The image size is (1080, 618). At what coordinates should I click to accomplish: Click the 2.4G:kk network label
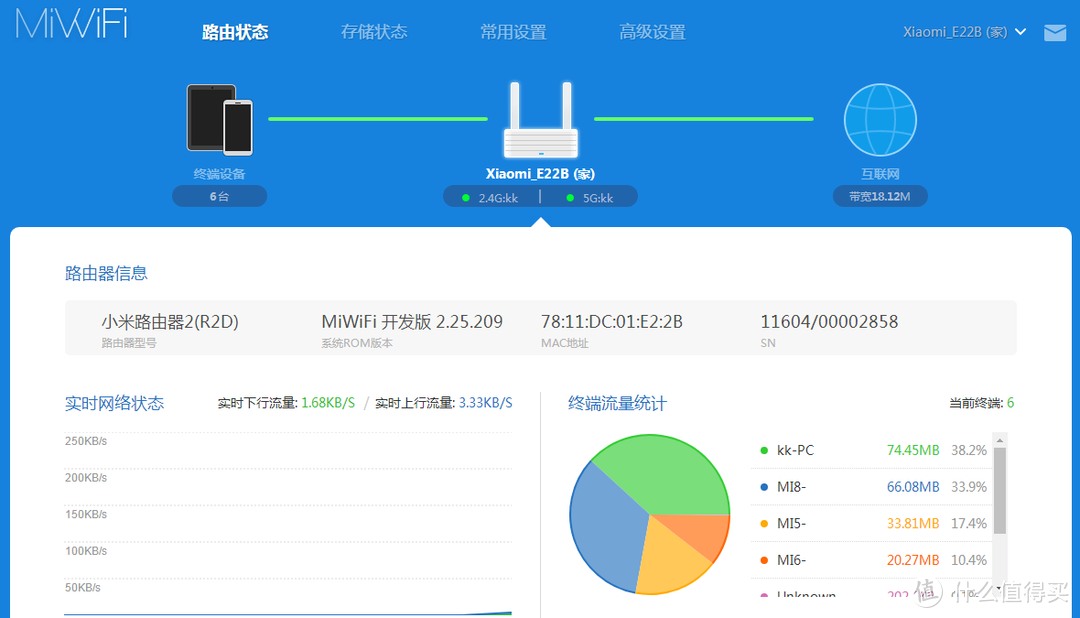coord(497,198)
